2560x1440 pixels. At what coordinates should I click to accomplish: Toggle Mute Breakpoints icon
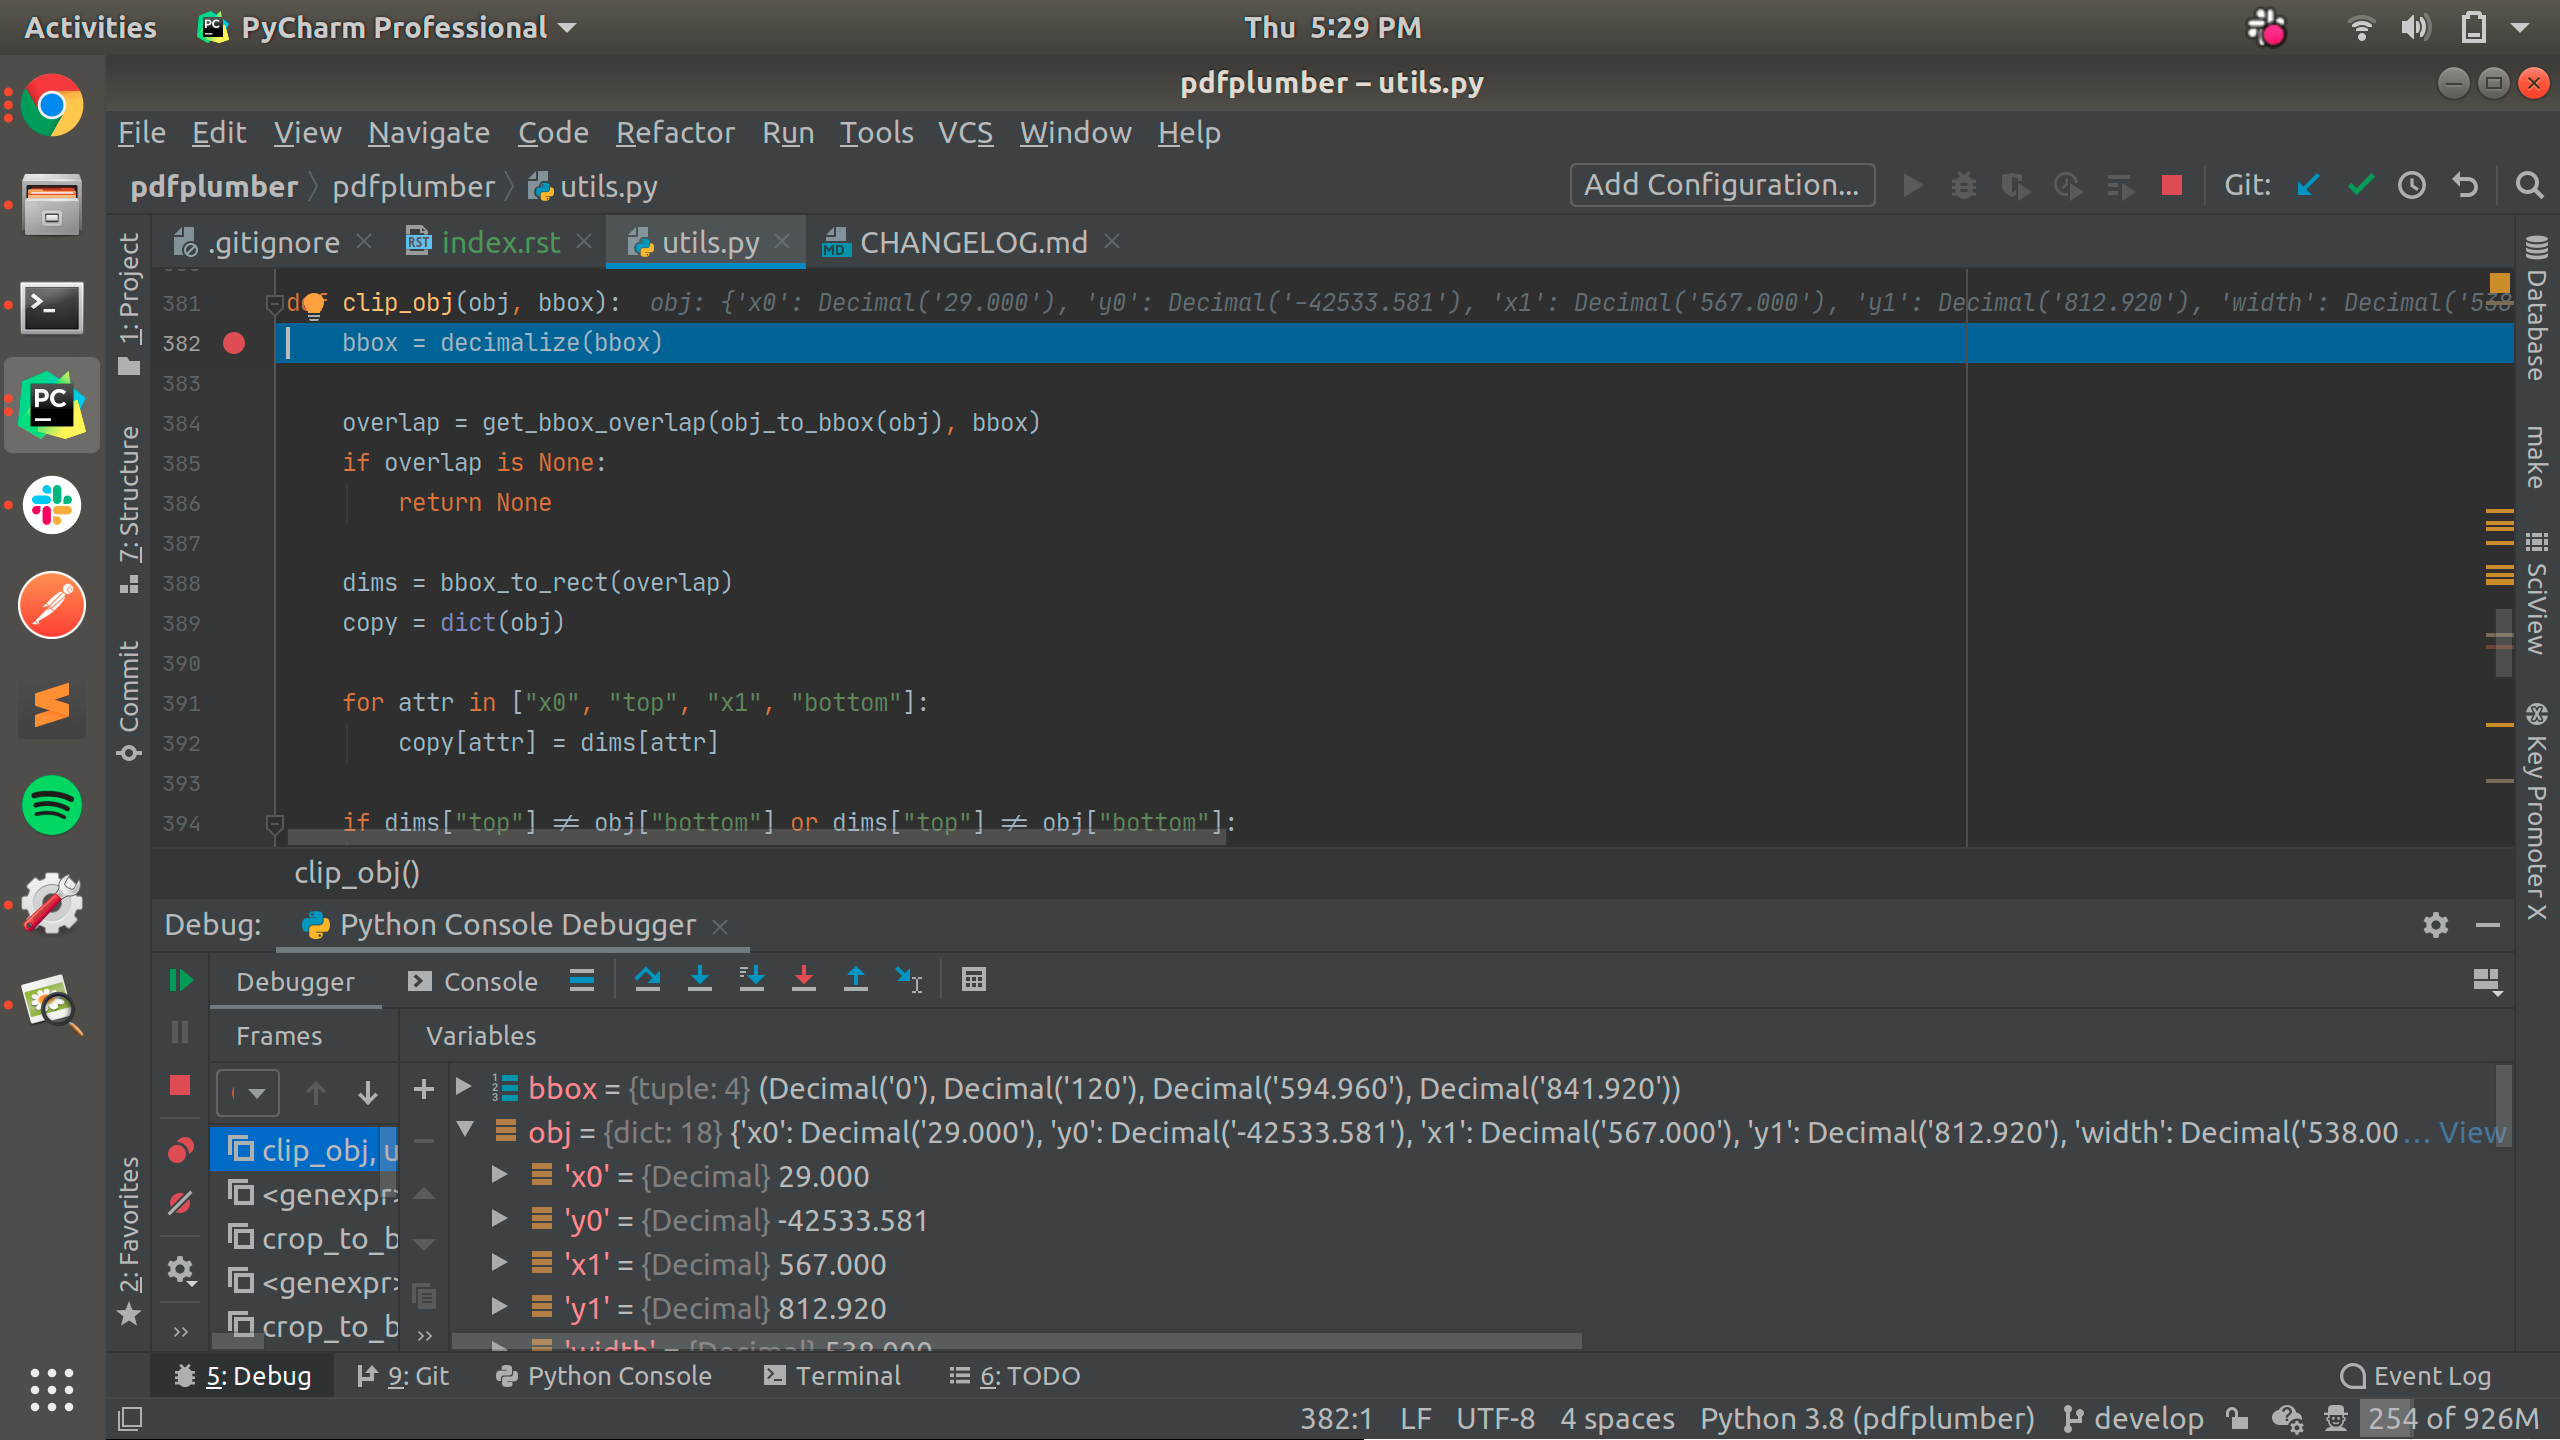tap(180, 1203)
